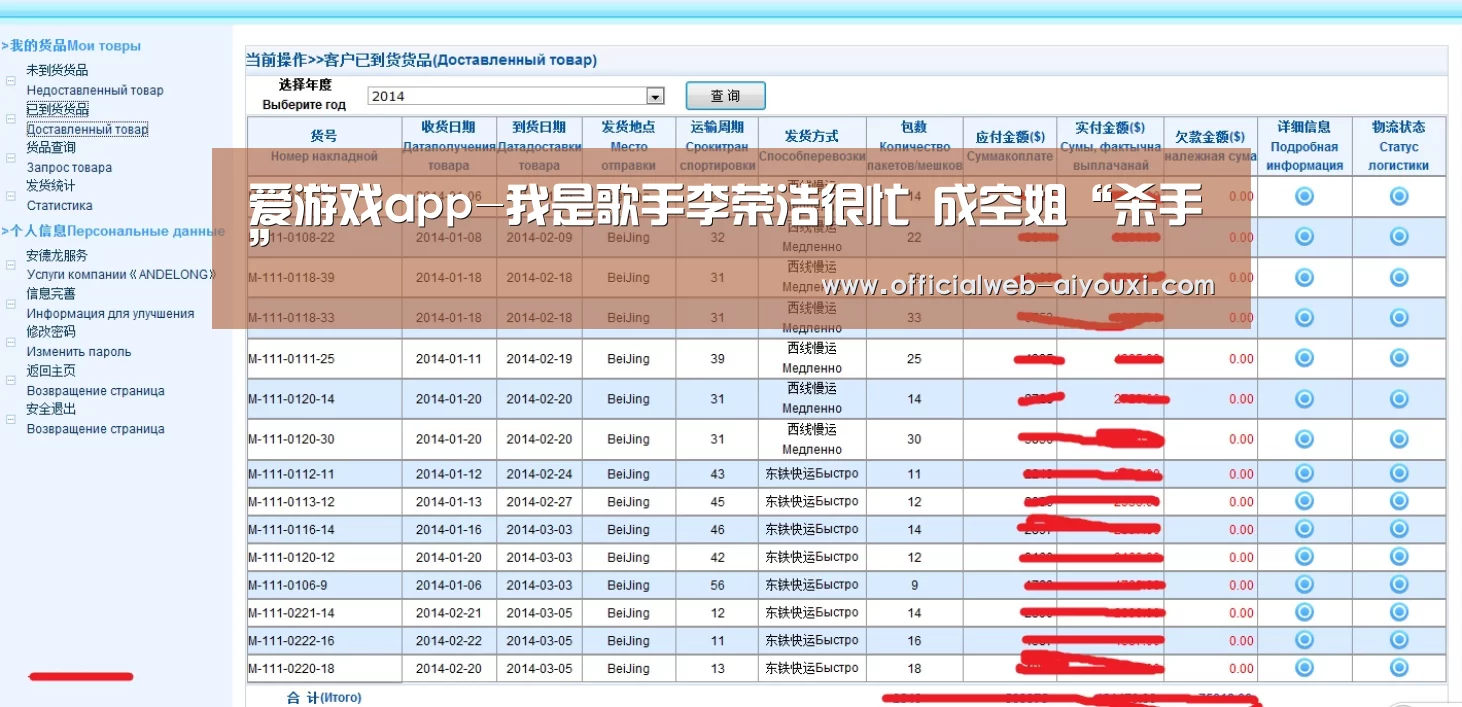This screenshot has width=1462, height=707.
Task: View detail info icon for M-111-0120-12
Action: [x=1304, y=557]
